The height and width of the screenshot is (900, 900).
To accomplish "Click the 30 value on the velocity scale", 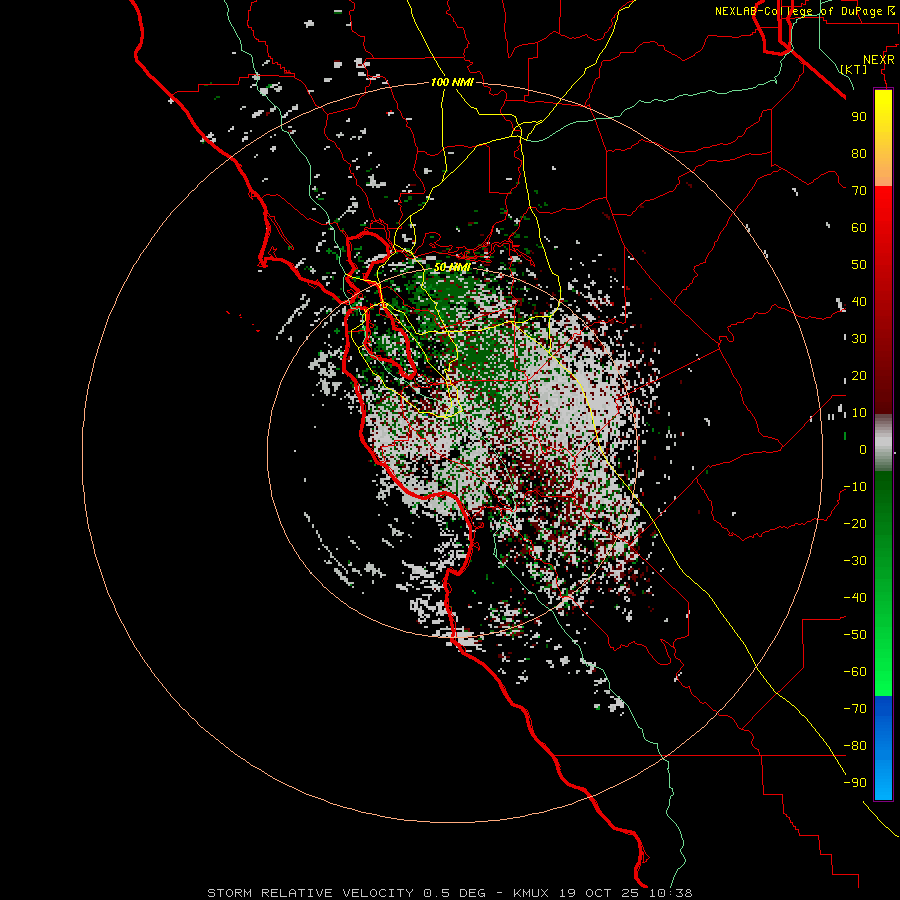I will click(859, 339).
